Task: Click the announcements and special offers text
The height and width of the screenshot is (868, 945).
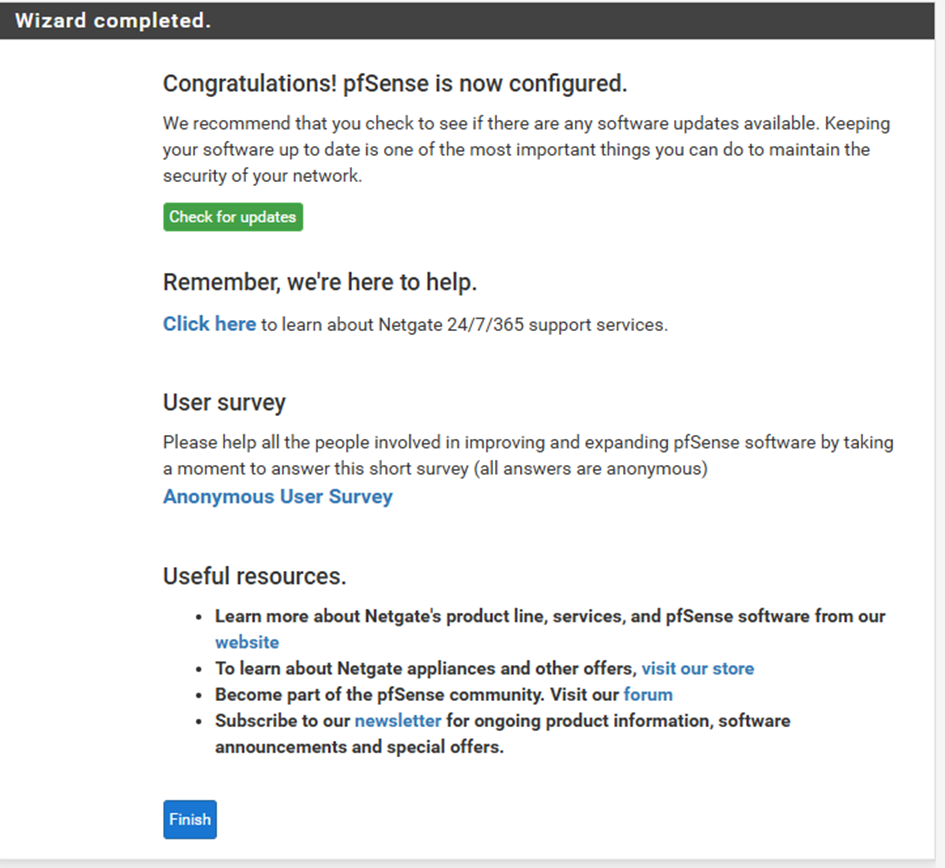Action: point(359,747)
